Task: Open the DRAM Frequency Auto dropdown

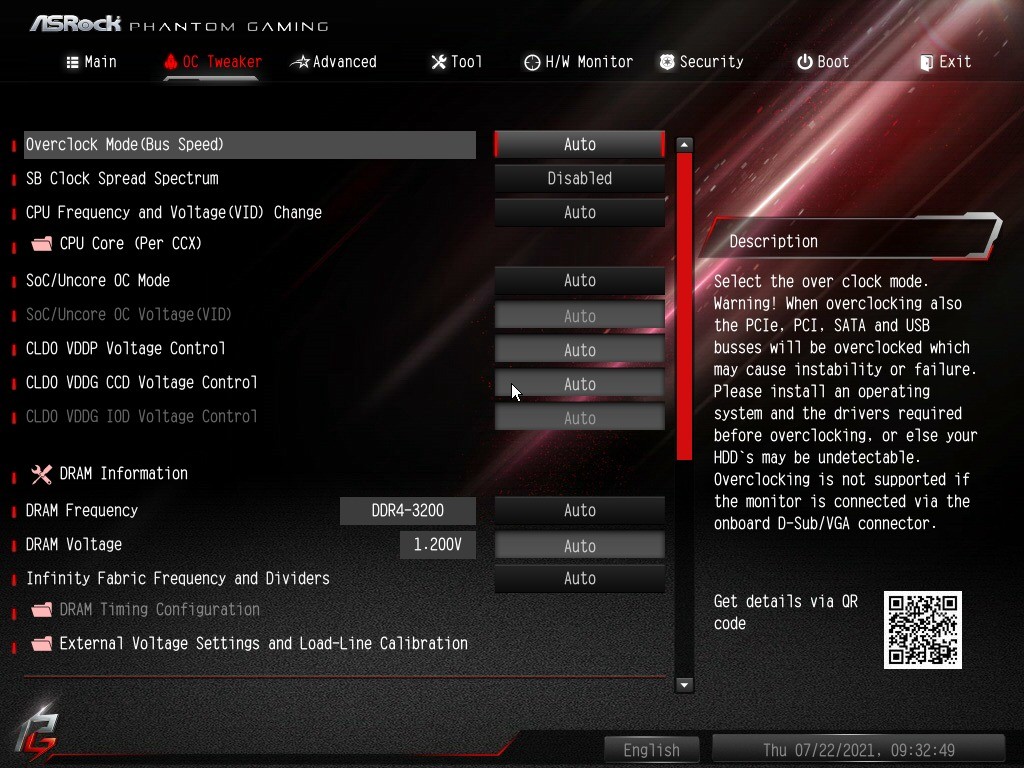Action: (579, 510)
